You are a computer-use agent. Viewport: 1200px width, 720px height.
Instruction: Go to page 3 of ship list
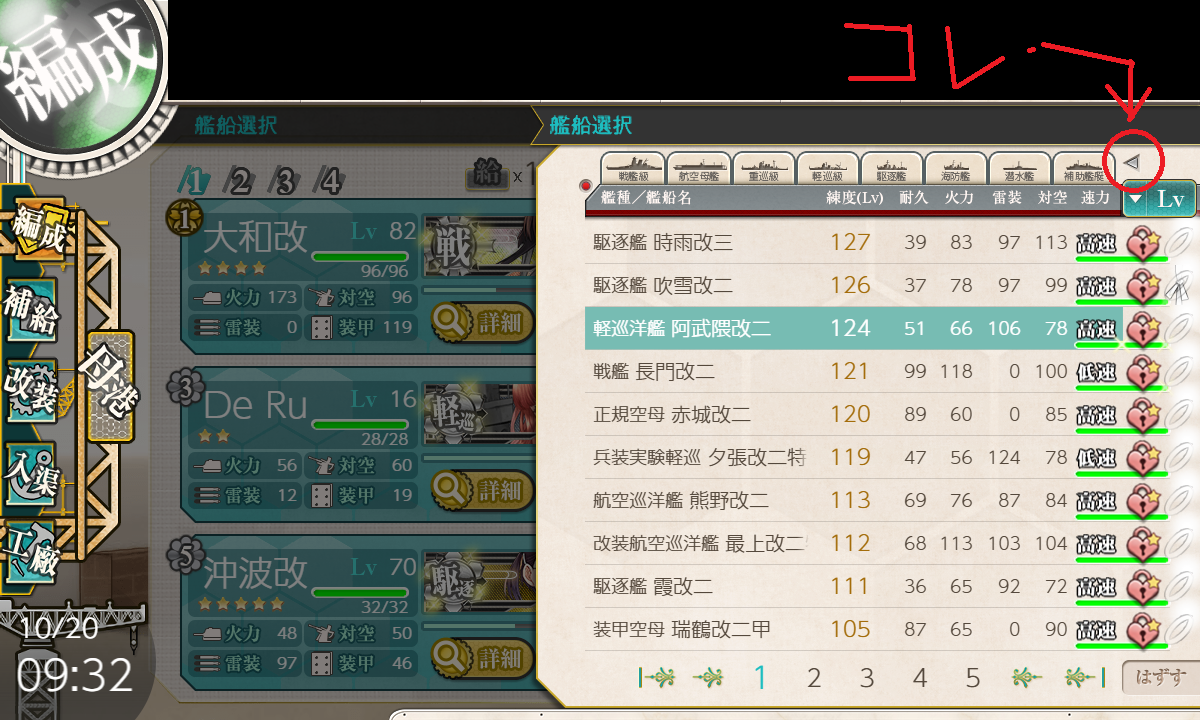click(867, 678)
